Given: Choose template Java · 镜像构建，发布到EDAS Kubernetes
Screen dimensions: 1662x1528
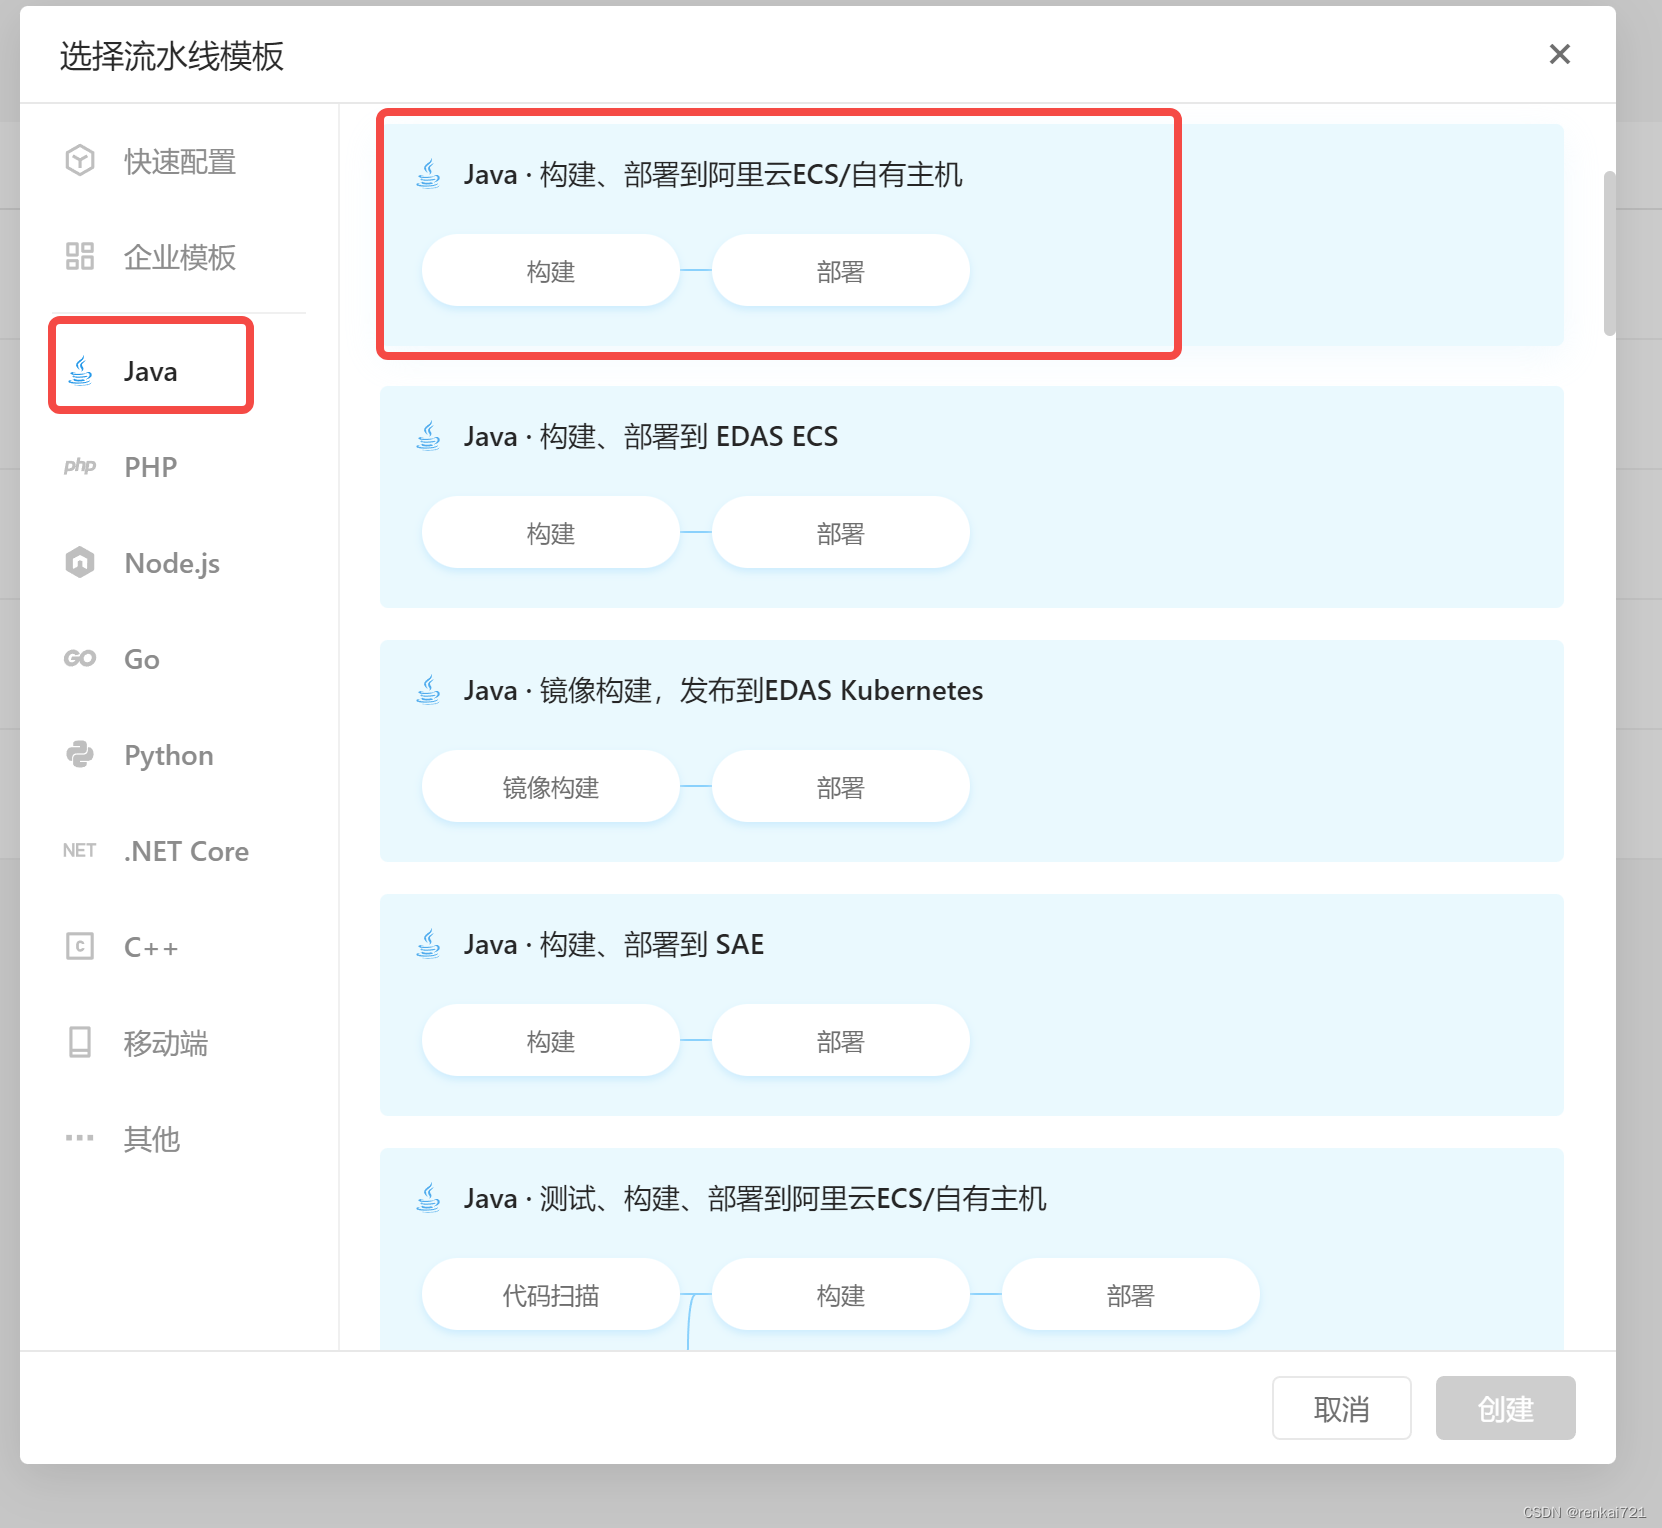Looking at the screenshot, I should [971, 751].
